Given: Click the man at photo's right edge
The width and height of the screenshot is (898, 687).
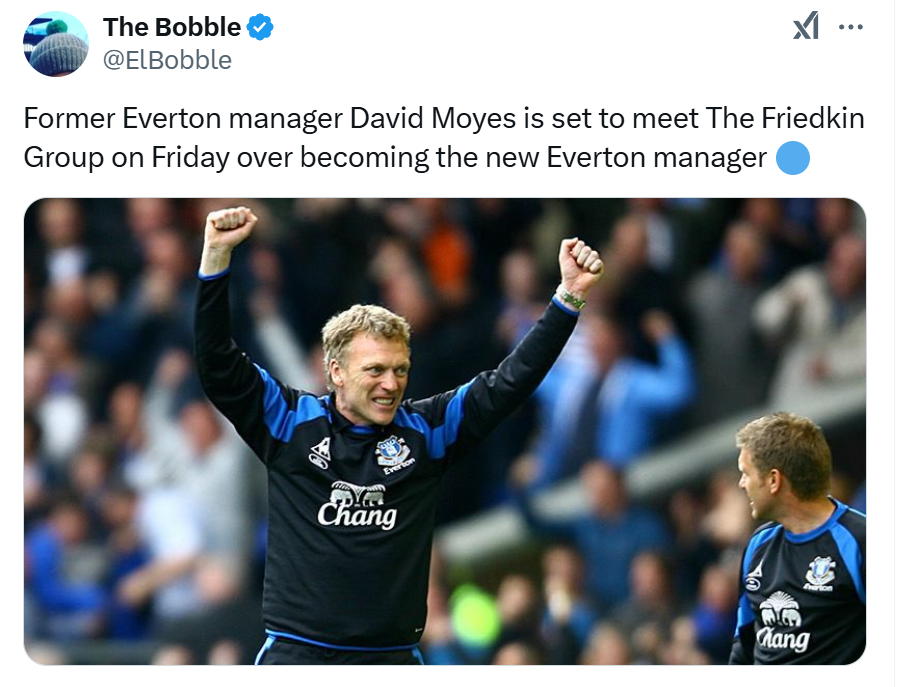Looking at the screenshot, I should click(x=800, y=538).
